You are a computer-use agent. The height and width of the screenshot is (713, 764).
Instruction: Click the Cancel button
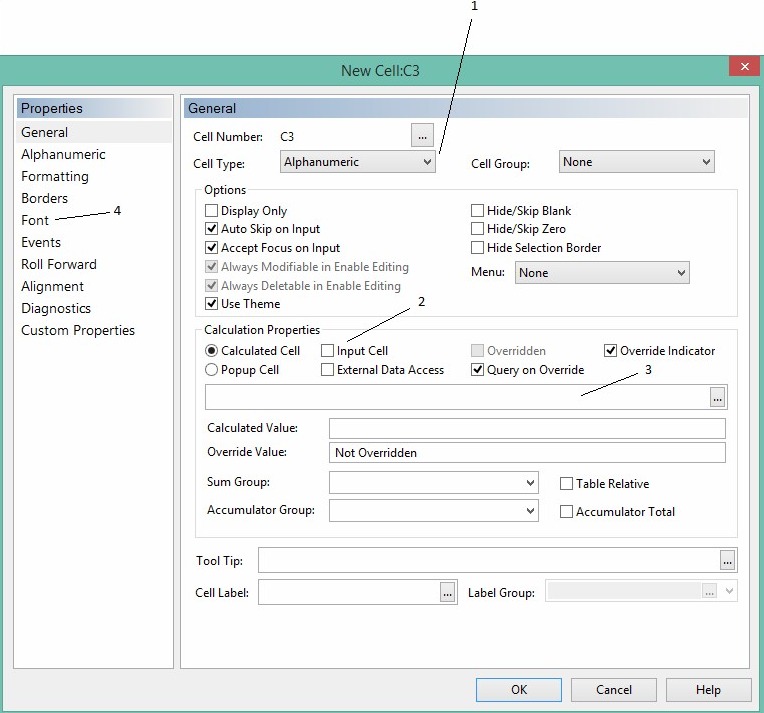pos(614,690)
